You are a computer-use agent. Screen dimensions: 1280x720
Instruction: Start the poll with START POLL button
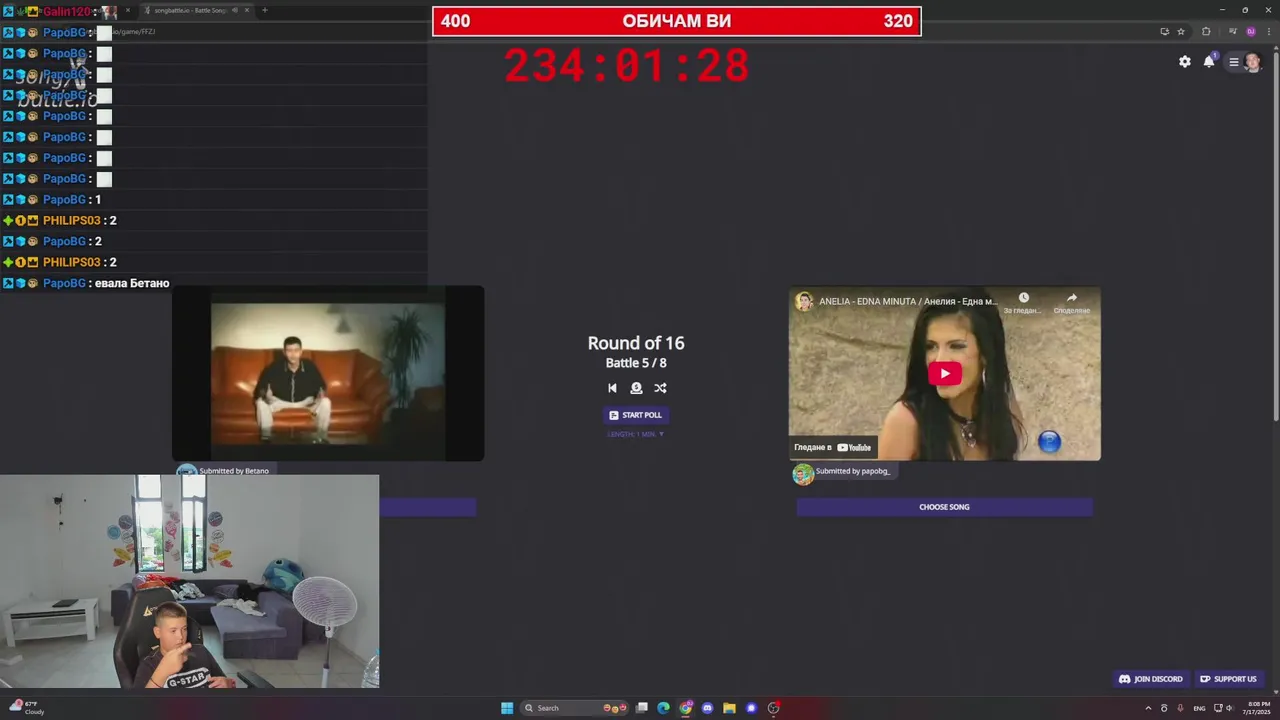point(636,415)
